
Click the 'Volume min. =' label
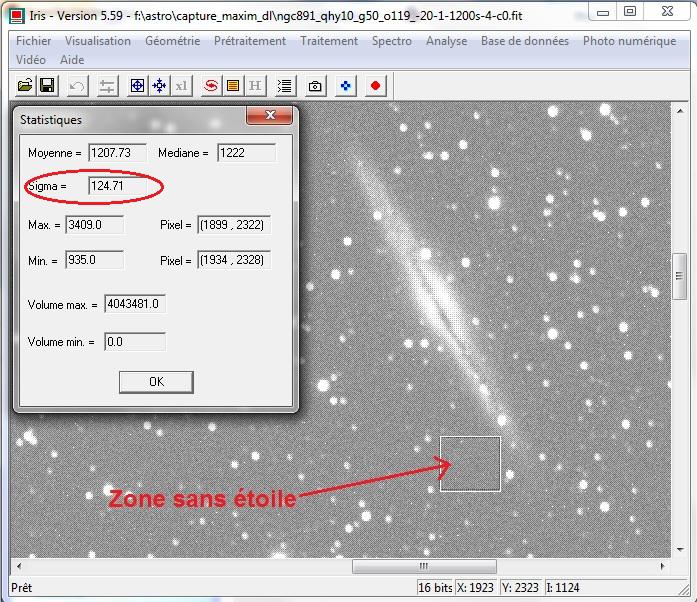point(61,342)
